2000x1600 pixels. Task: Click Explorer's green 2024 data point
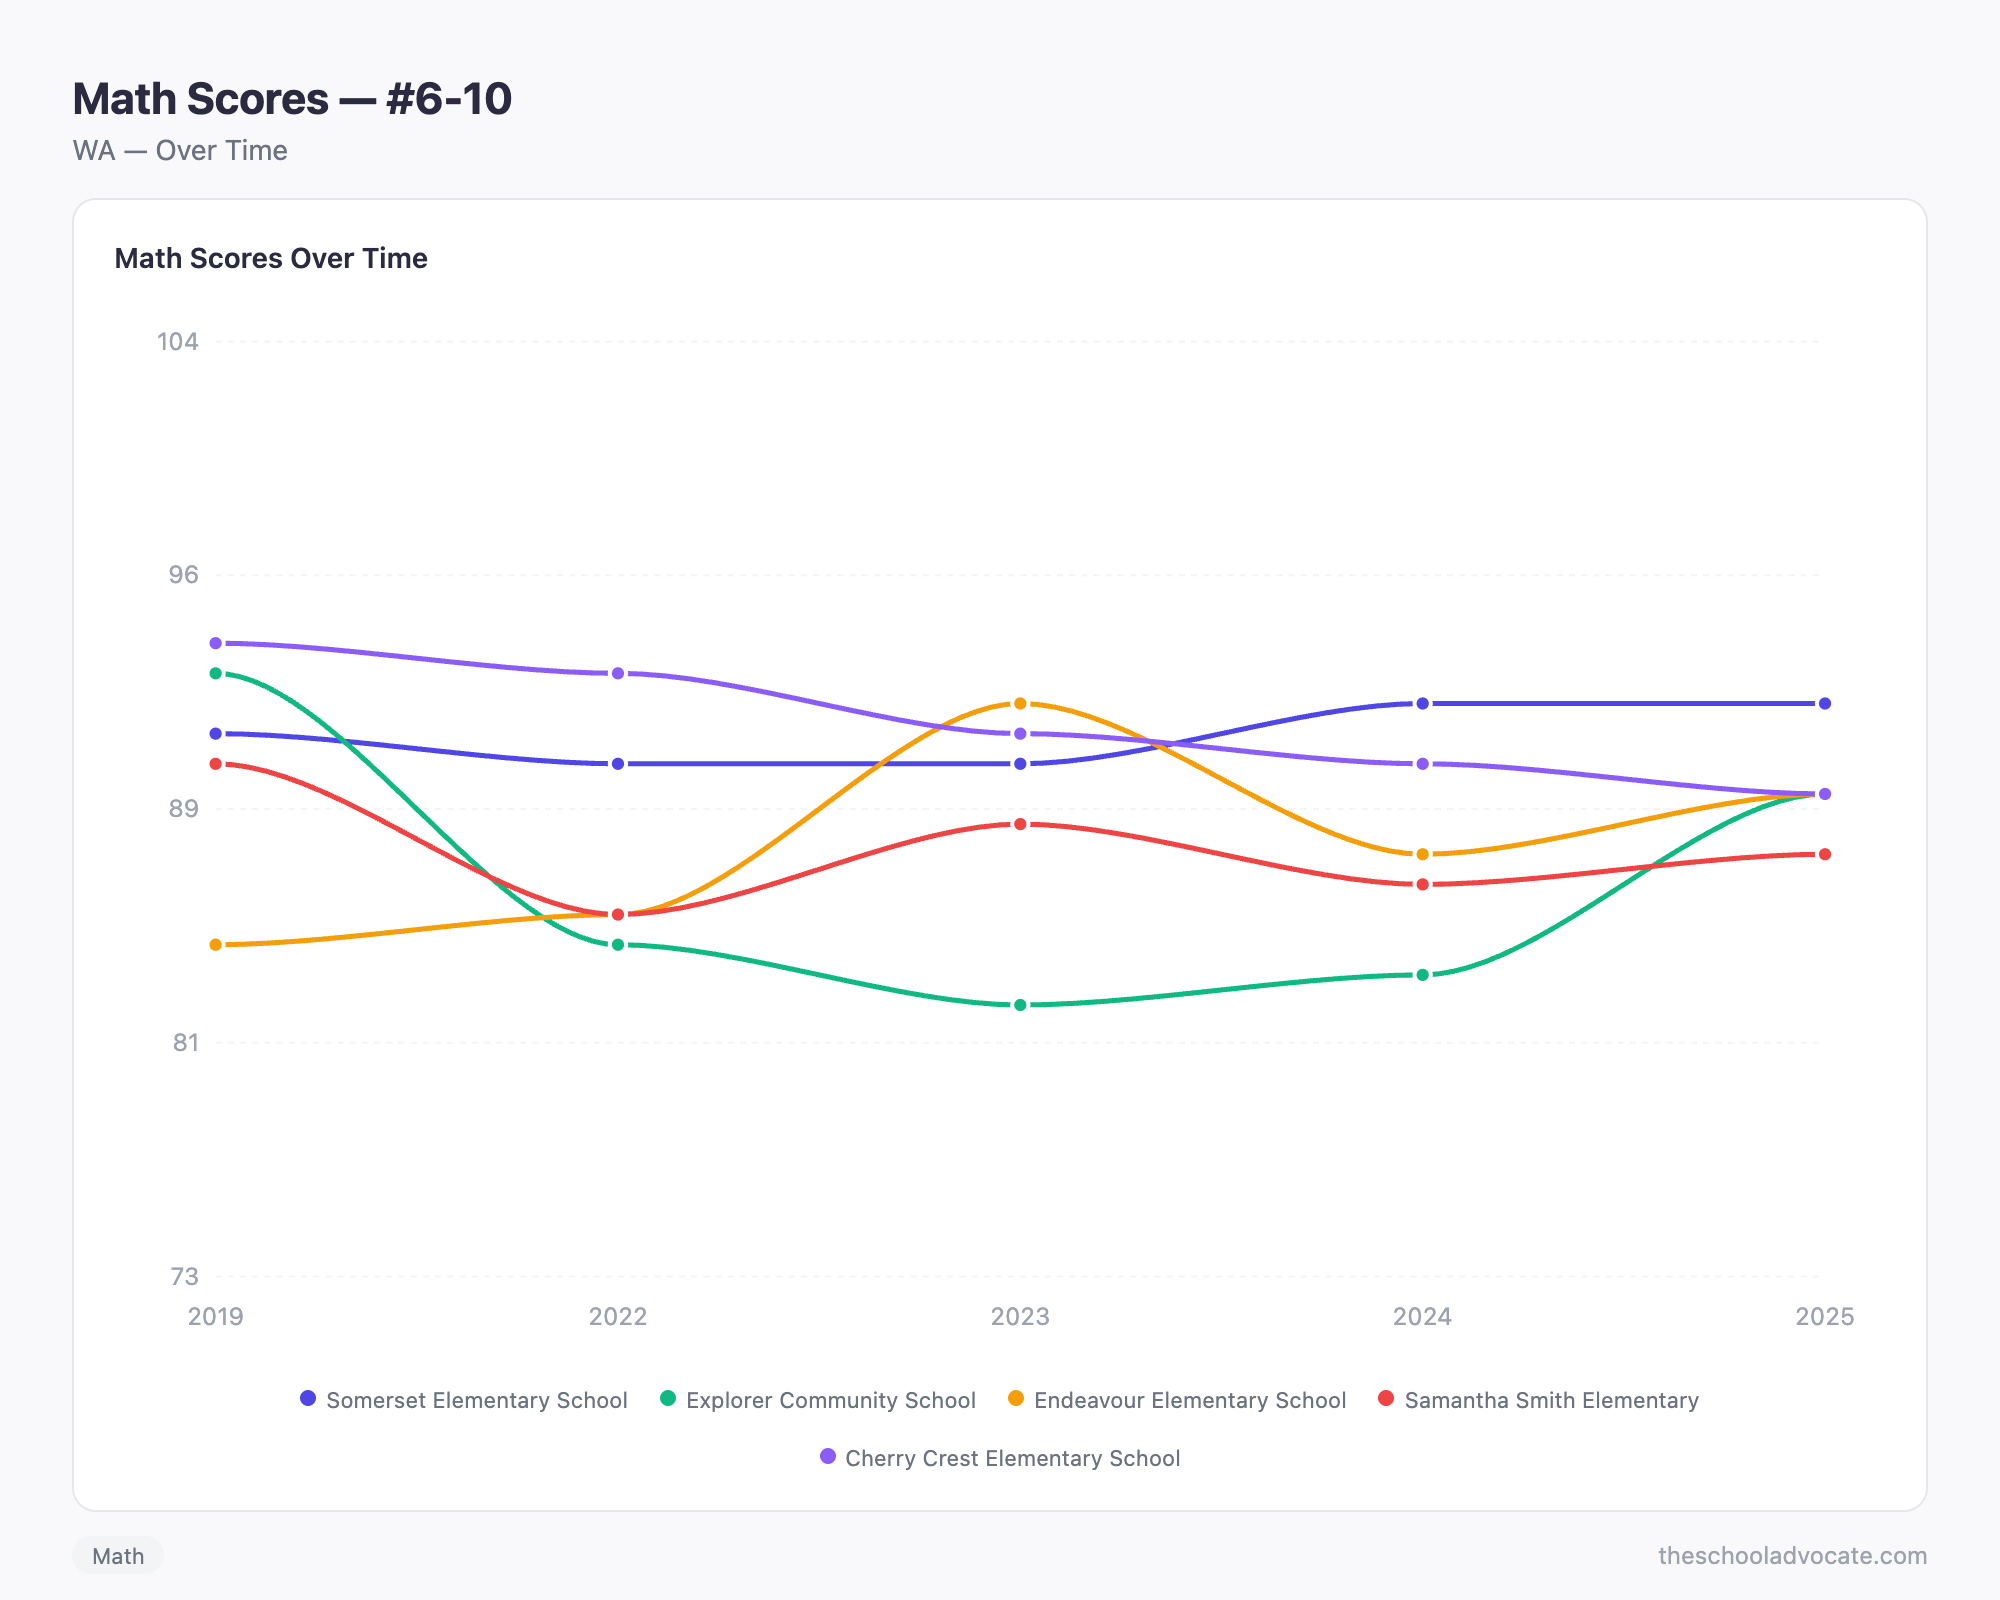(x=1423, y=975)
